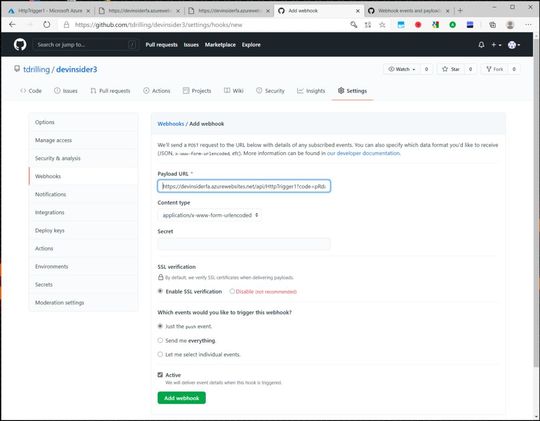Close the Add webhook browser tab
This screenshot has height=421, width=540.
point(357,11)
